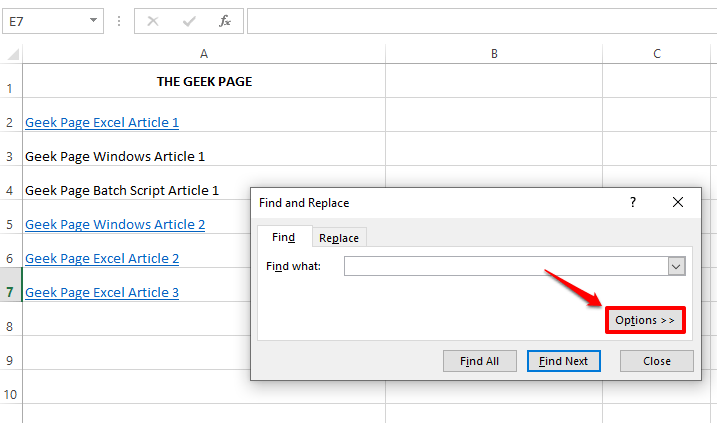
Task: Open the Name Box dropdown arrow
Action: coord(93,20)
